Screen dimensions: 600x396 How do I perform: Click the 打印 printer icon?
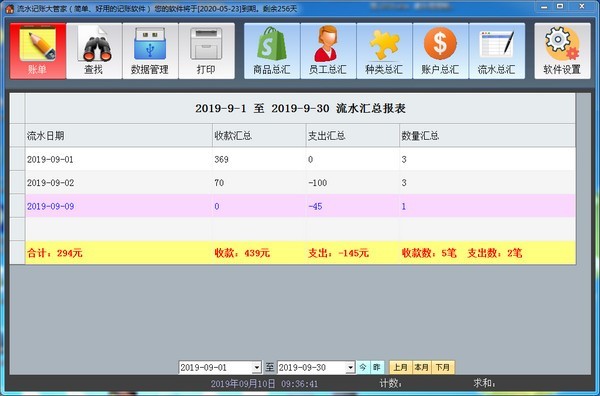[207, 51]
